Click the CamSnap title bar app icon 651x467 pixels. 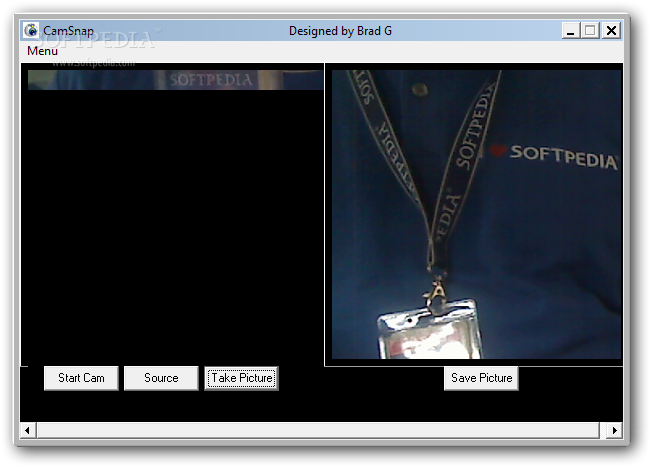(31, 30)
